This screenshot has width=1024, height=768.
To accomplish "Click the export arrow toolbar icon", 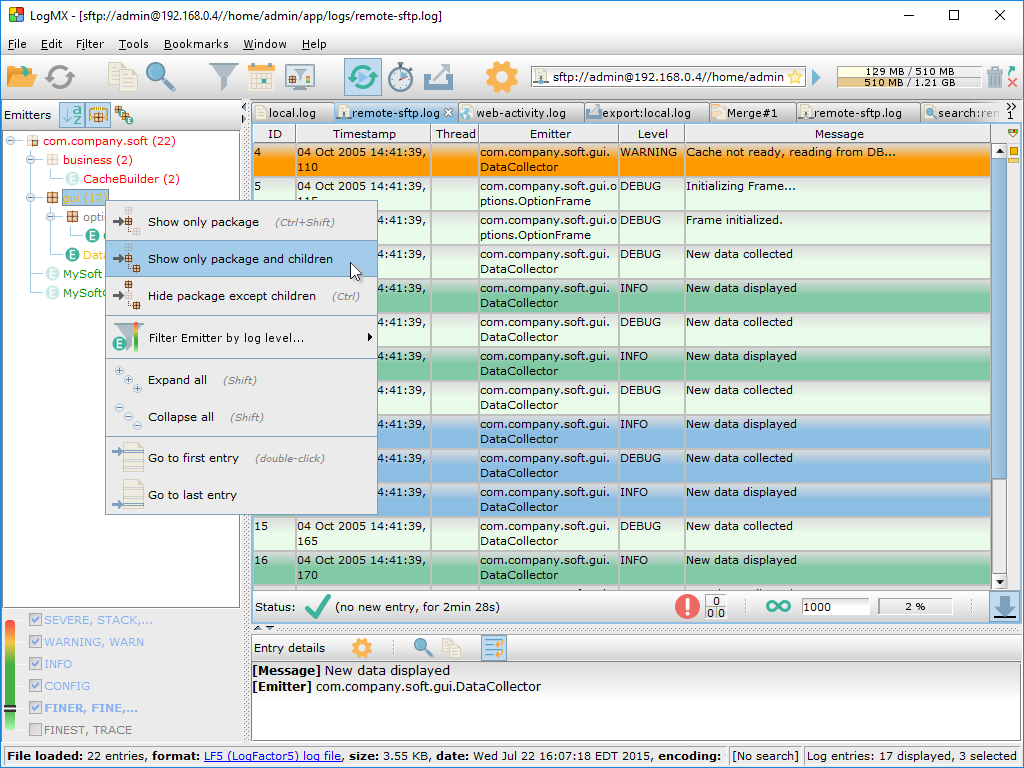I will tap(438, 77).
